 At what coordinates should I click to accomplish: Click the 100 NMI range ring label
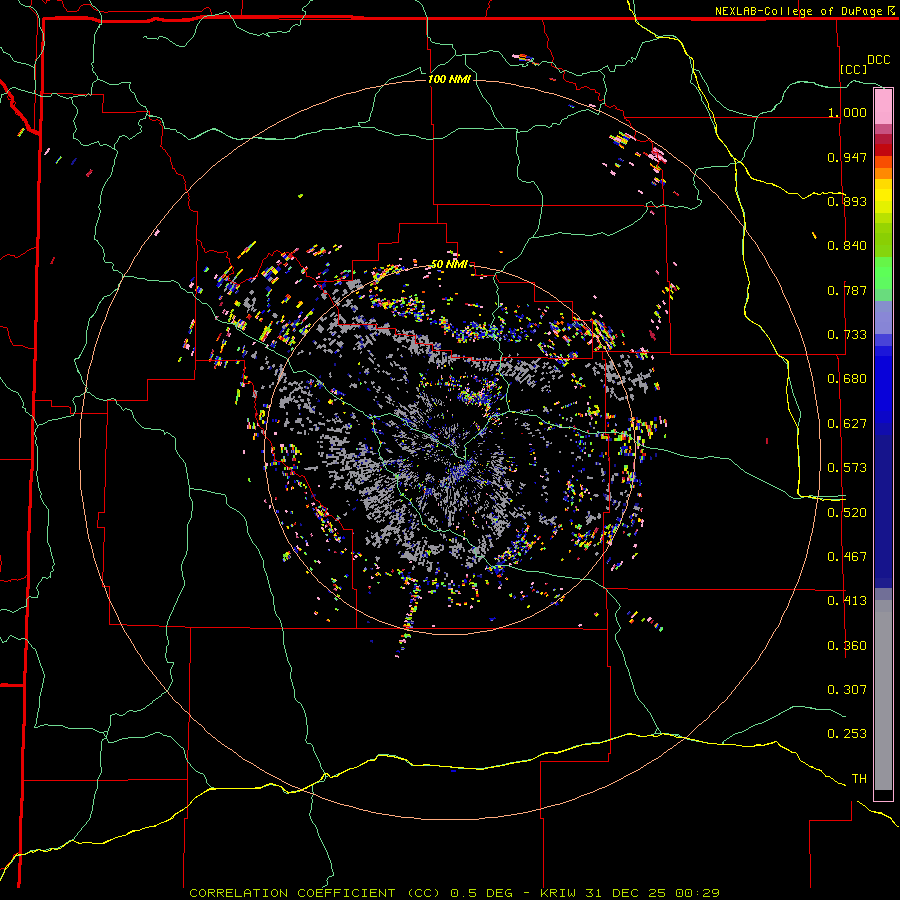click(449, 79)
